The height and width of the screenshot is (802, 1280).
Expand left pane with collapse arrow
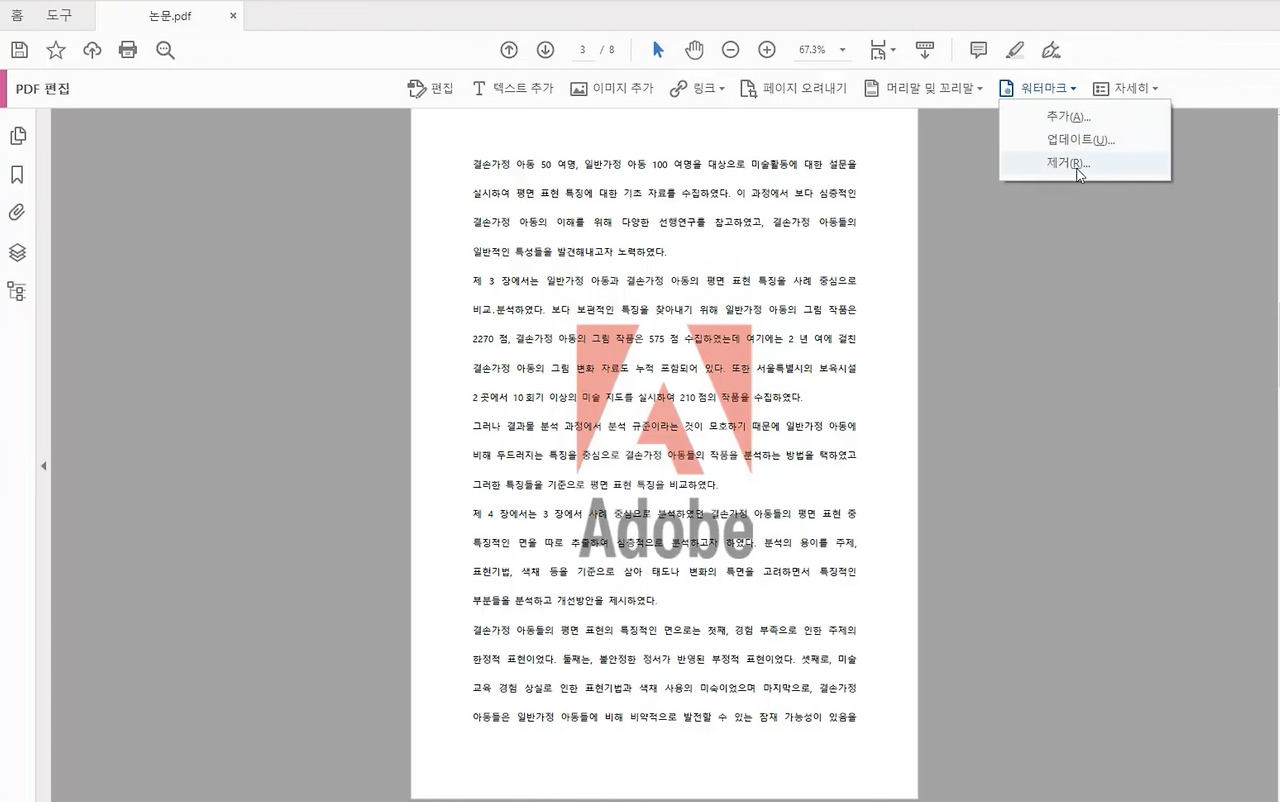pos(43,466)
